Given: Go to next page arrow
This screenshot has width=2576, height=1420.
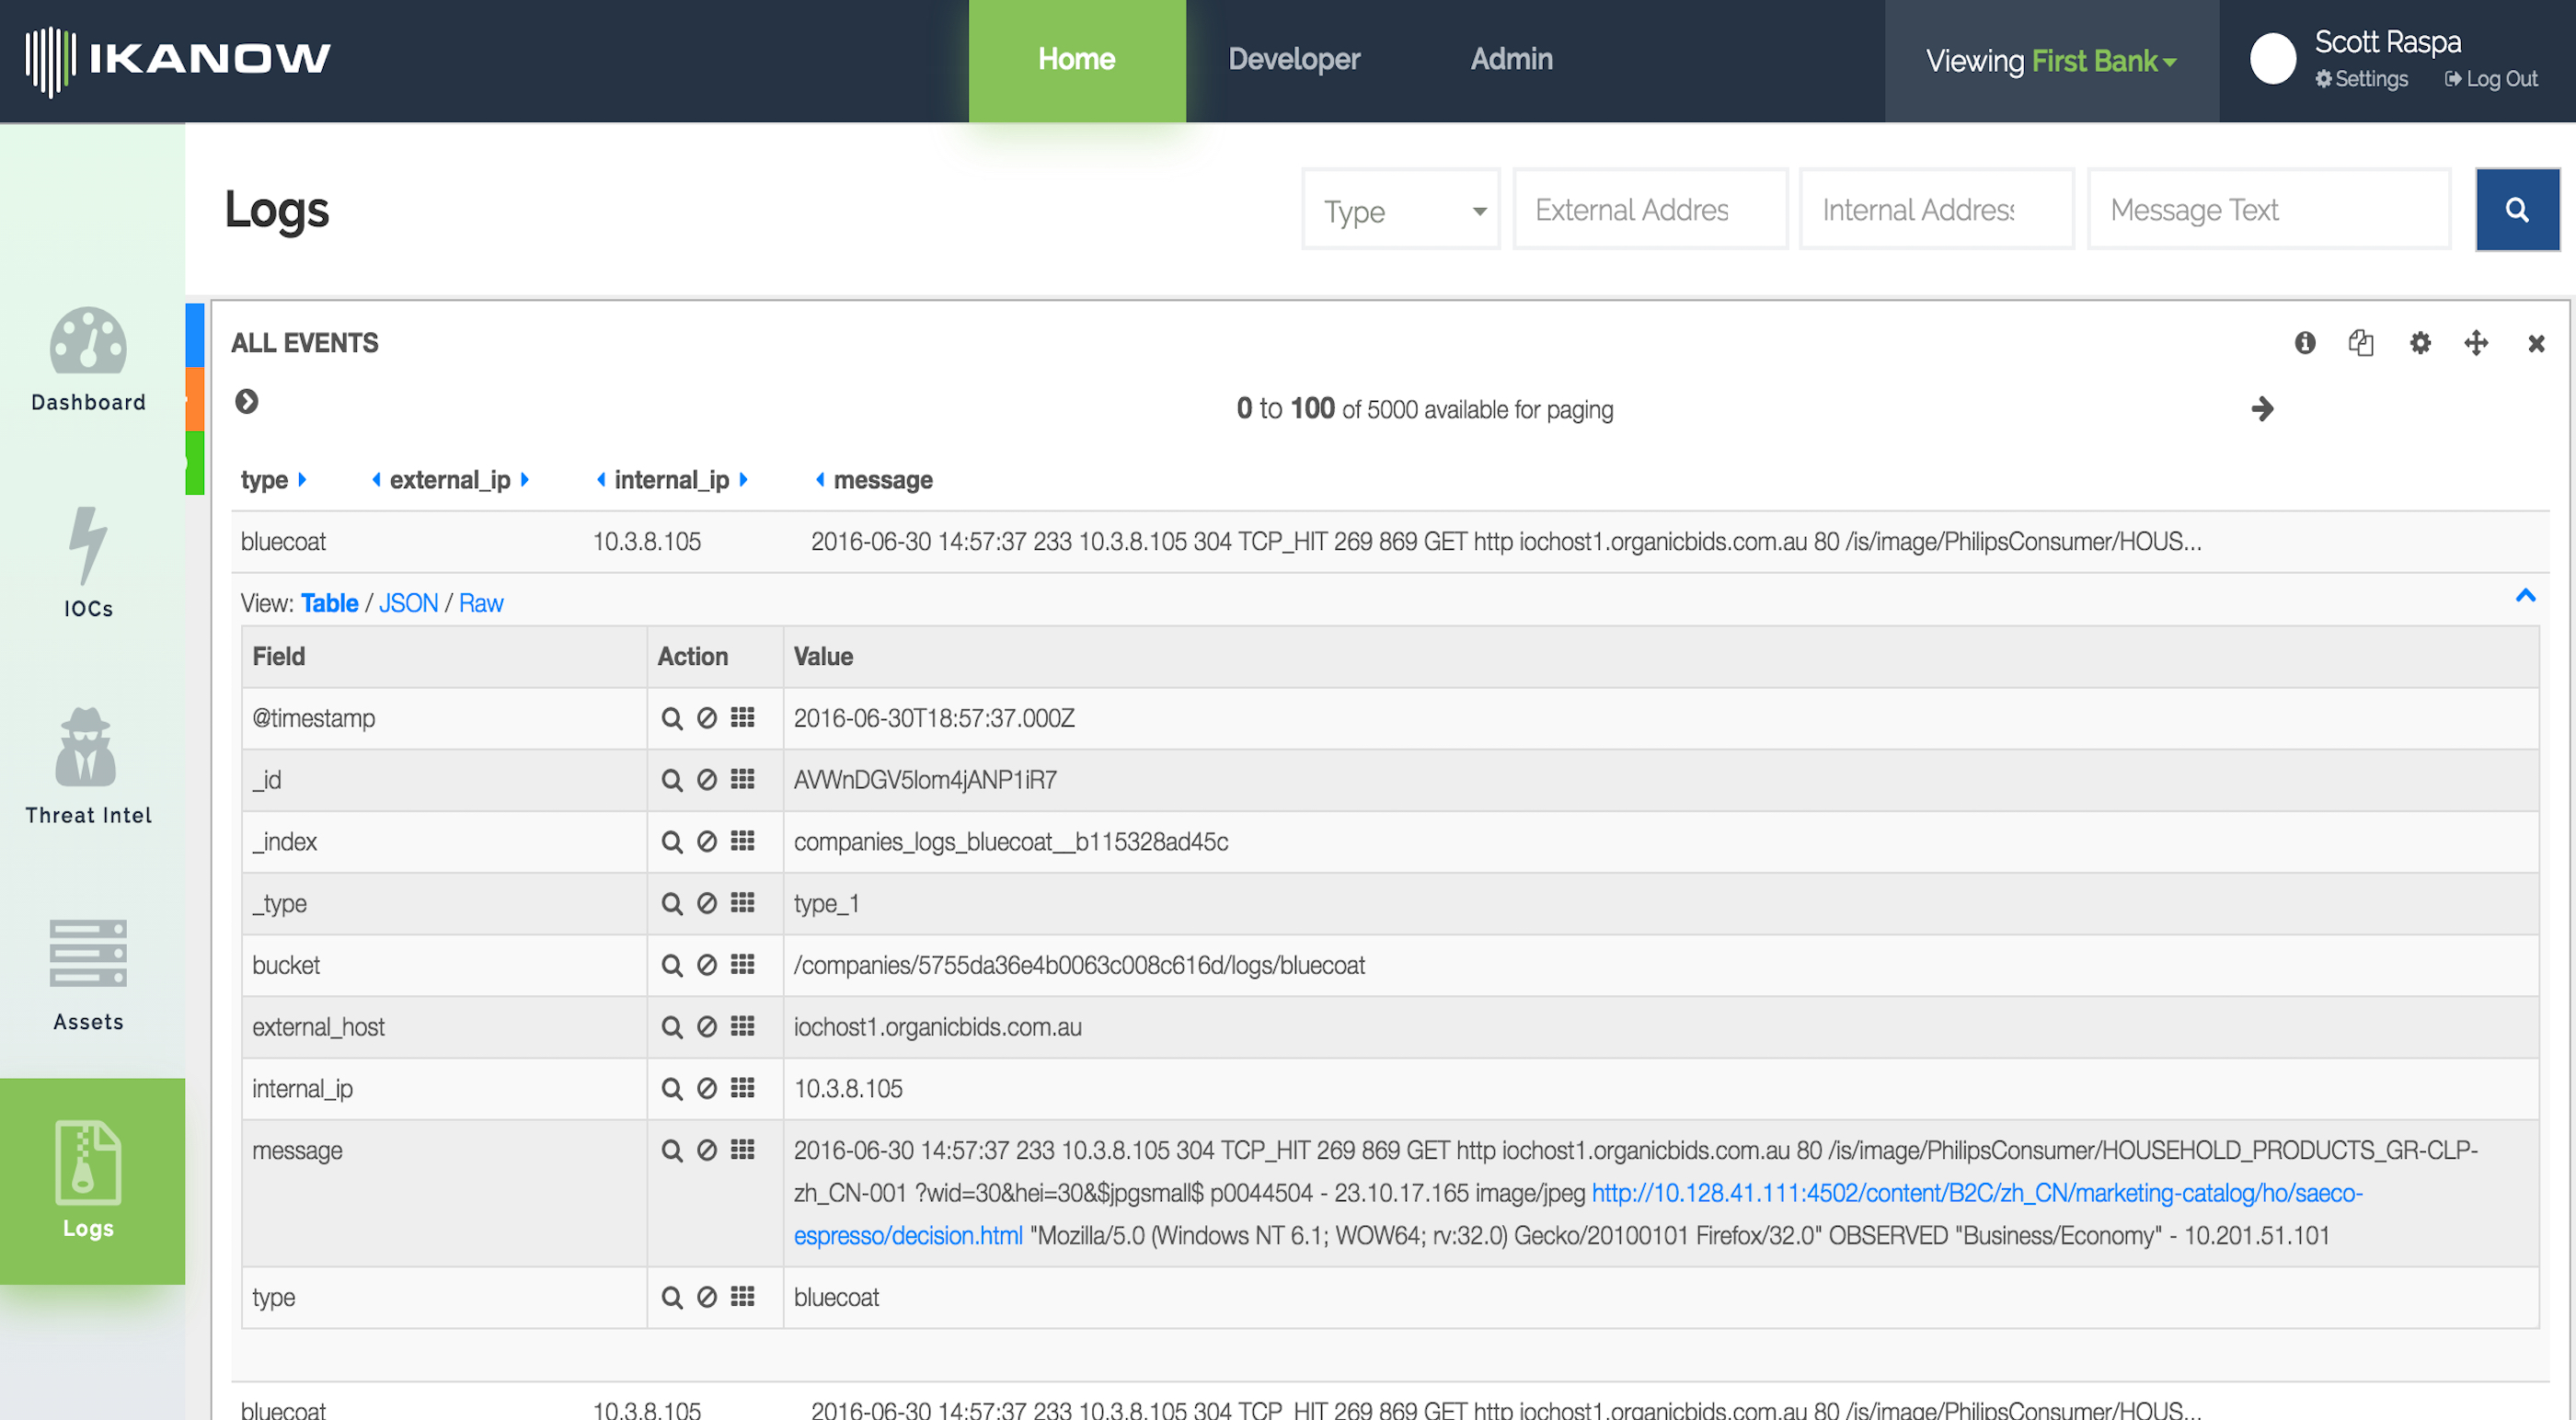Looking at the screenshot, I should (x=2262, y=409).
